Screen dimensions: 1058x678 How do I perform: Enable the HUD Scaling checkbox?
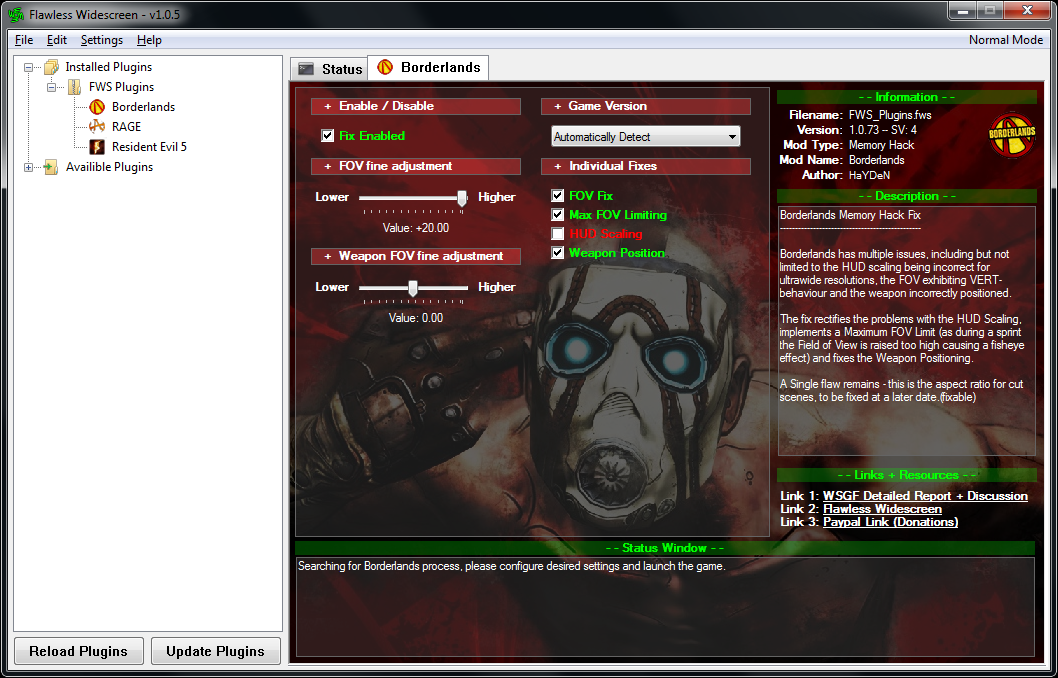click(557, 233)
